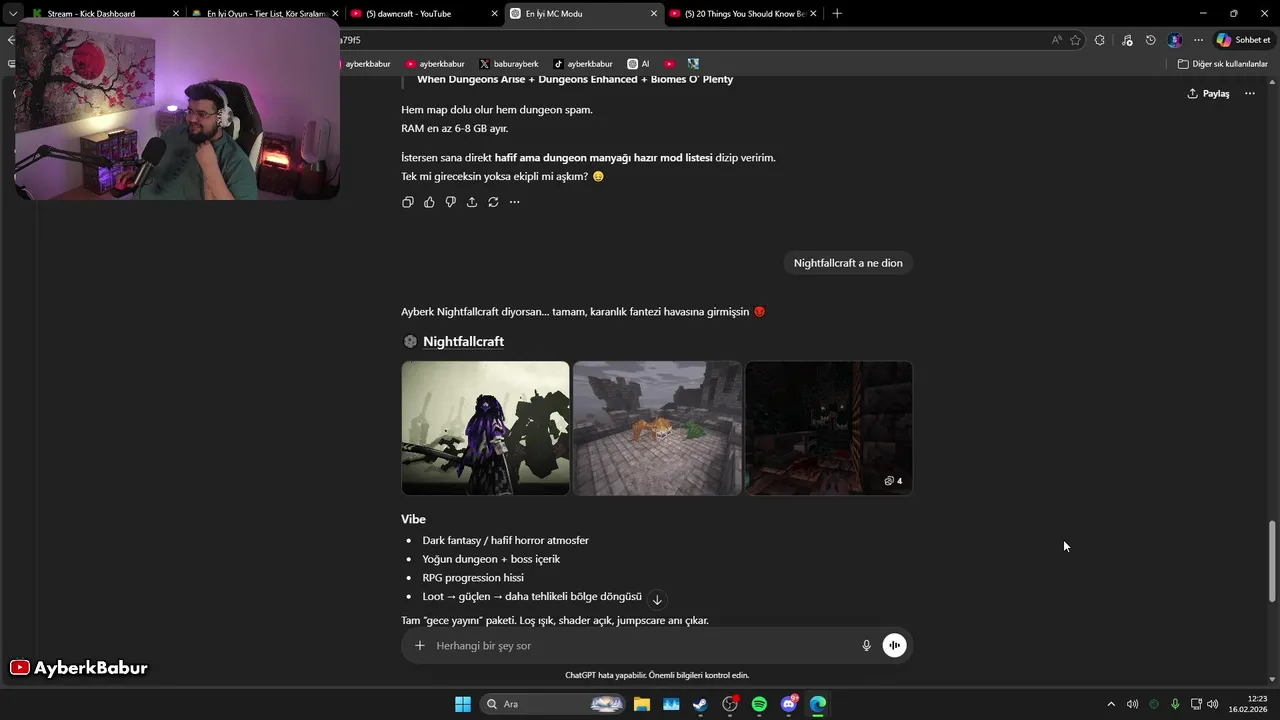Open Copilot Sohbet et button

point(1243,40)
